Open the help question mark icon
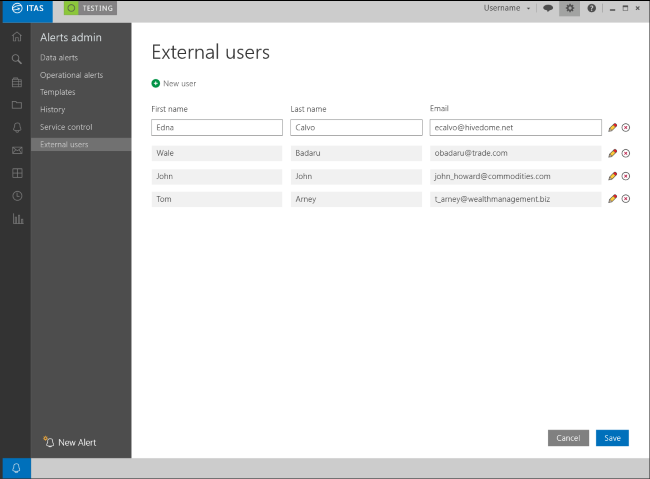The height and width of the screenshot is (479, 650). coord(592,8)
